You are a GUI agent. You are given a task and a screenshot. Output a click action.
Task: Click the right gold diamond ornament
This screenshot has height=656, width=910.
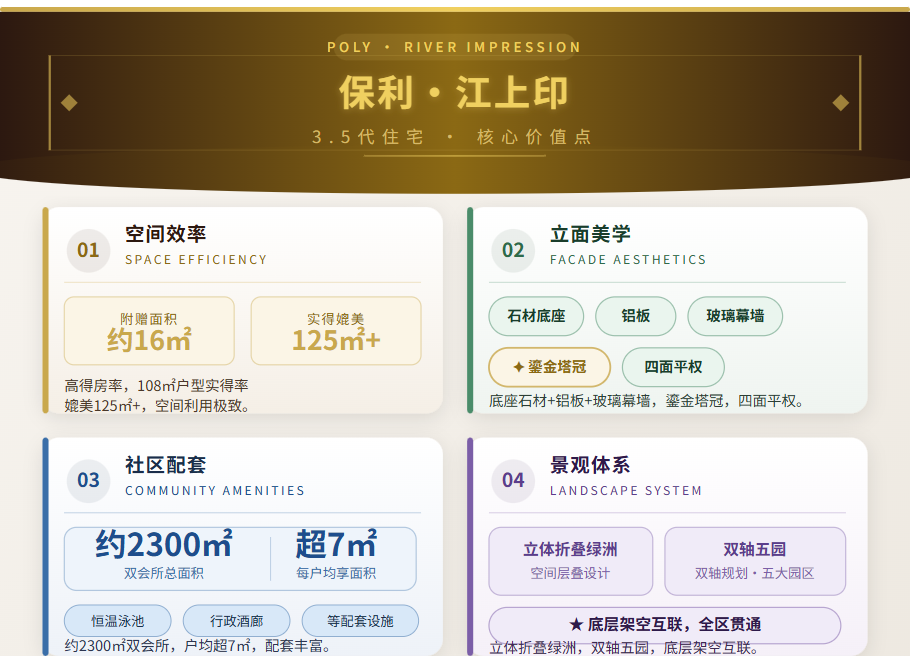coord(841,103)
